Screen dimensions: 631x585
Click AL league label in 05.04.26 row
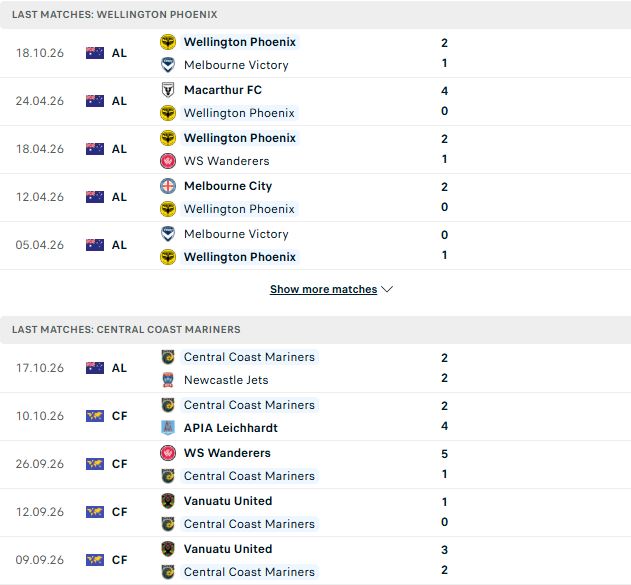coord(119,245)
